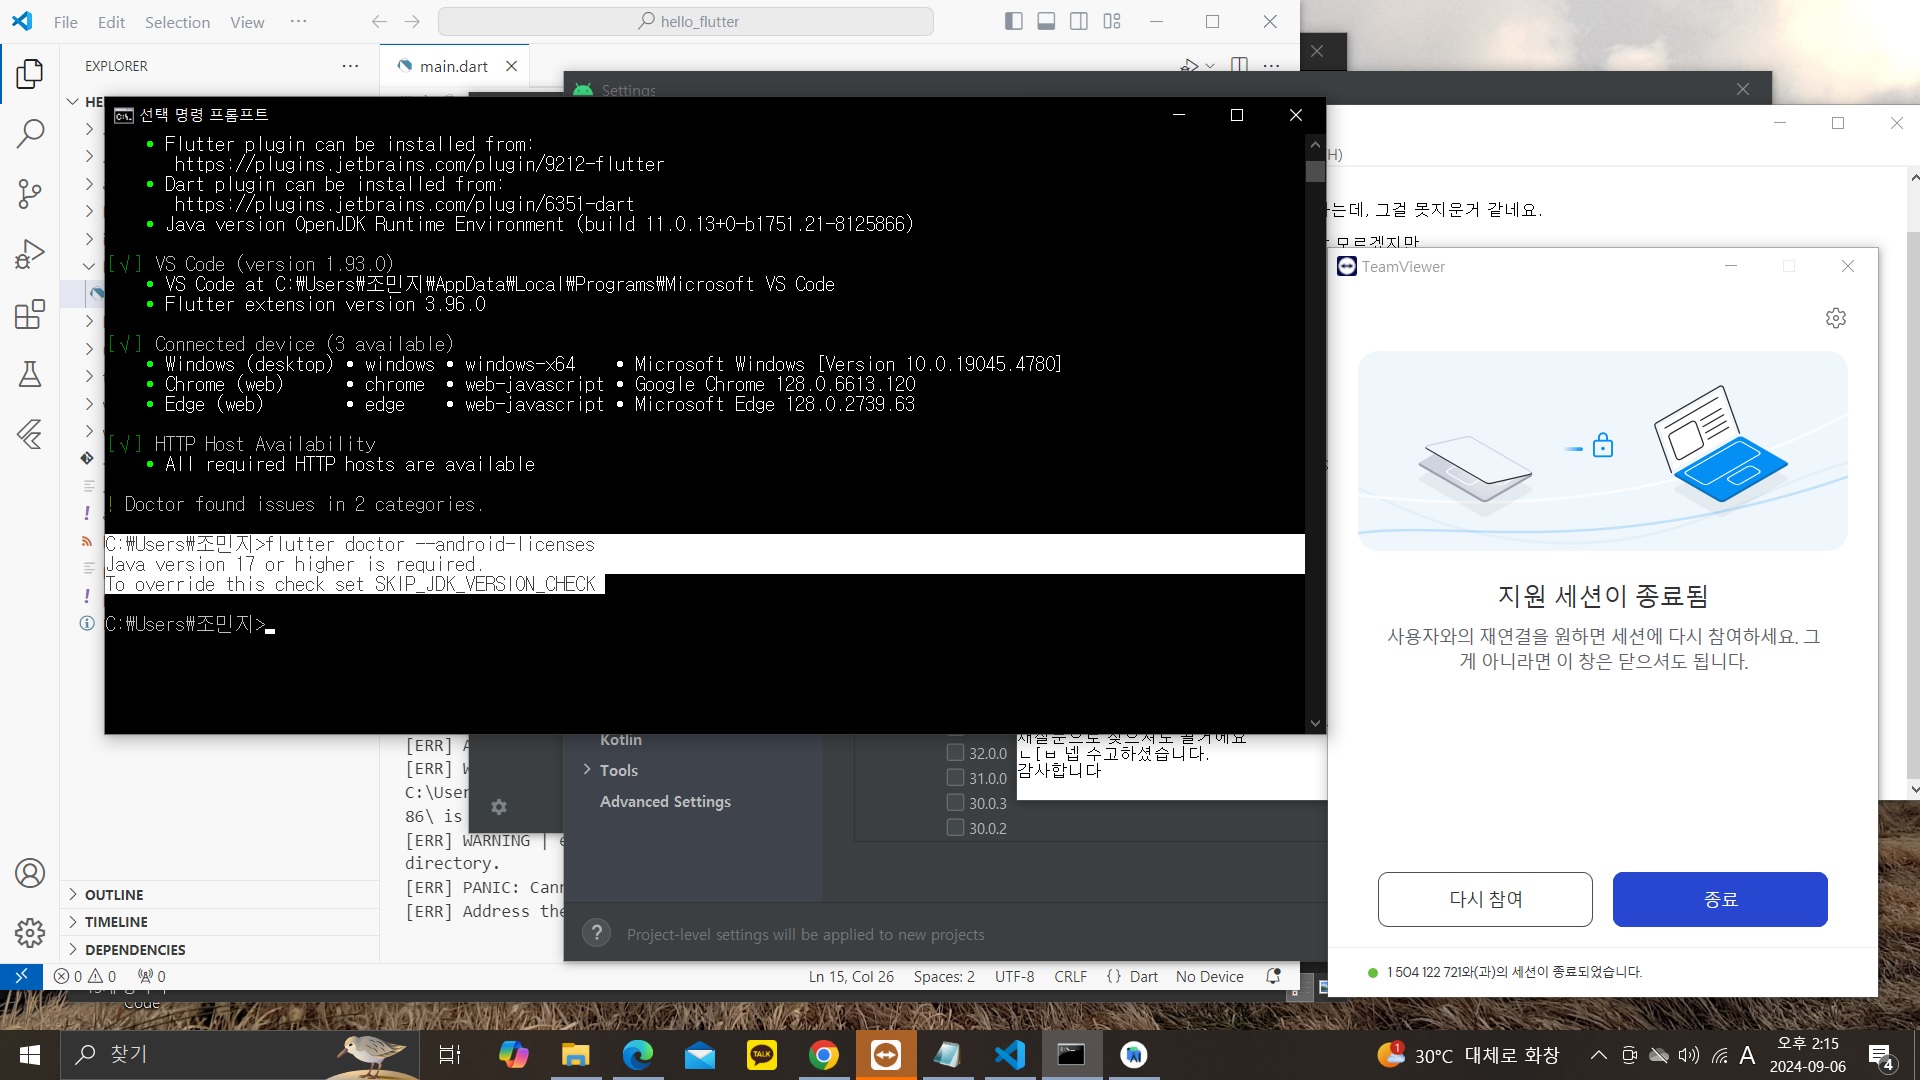Expand the TIMELINE section in Explorer
This screenshot has height=1080, width=1920.
220,922
